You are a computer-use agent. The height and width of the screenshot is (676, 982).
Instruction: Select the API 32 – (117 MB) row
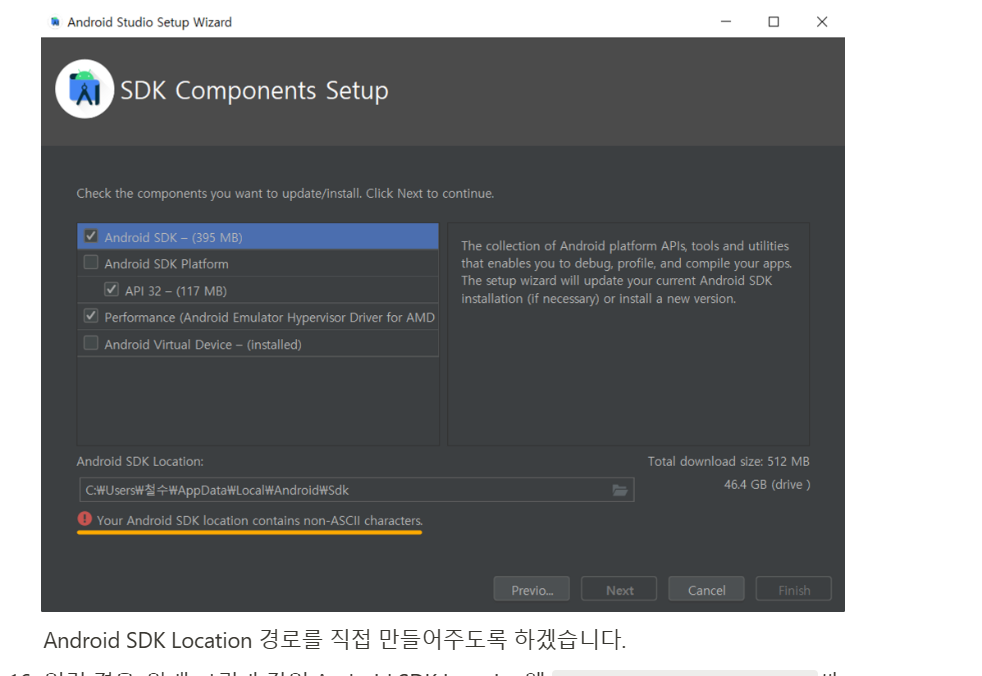(x=258, y=290)
